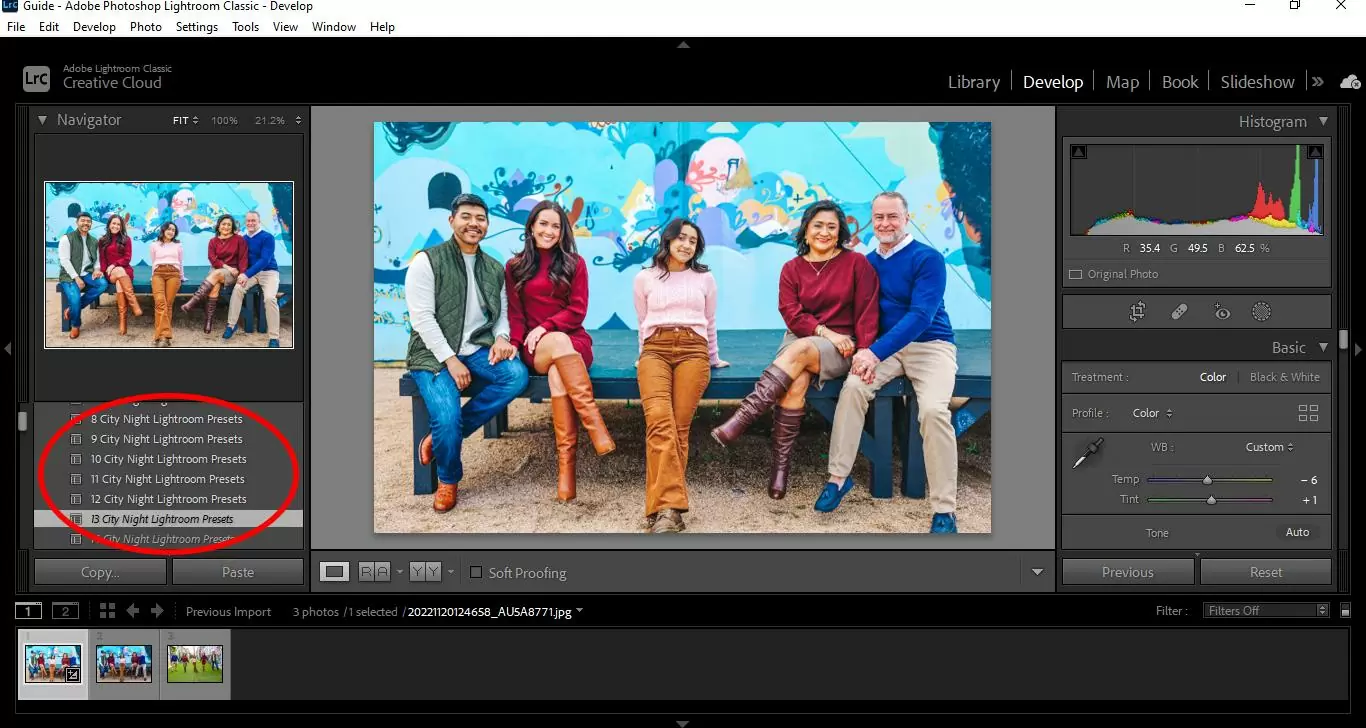Click the Previous button
1366x728 pixels.
(x=1128, y=572)
